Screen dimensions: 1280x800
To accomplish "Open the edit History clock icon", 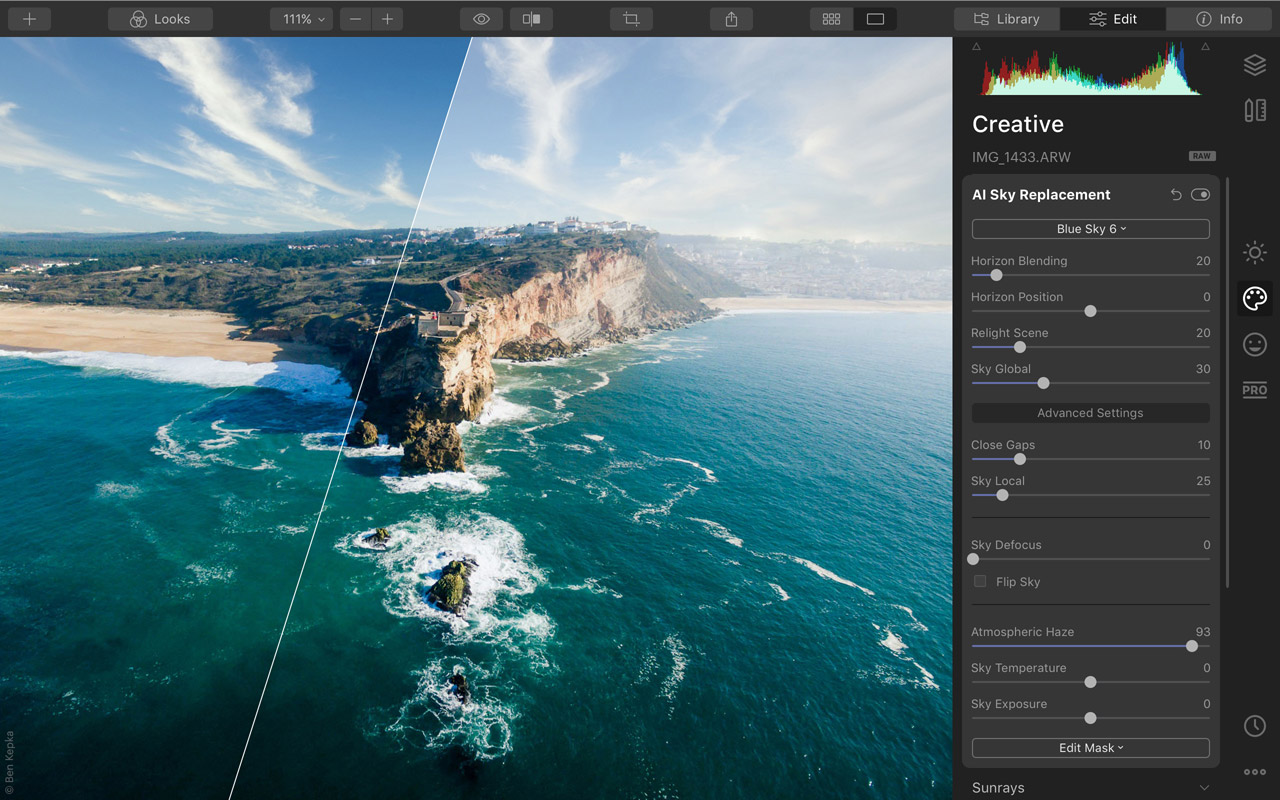I will [x=1254, y=726].
